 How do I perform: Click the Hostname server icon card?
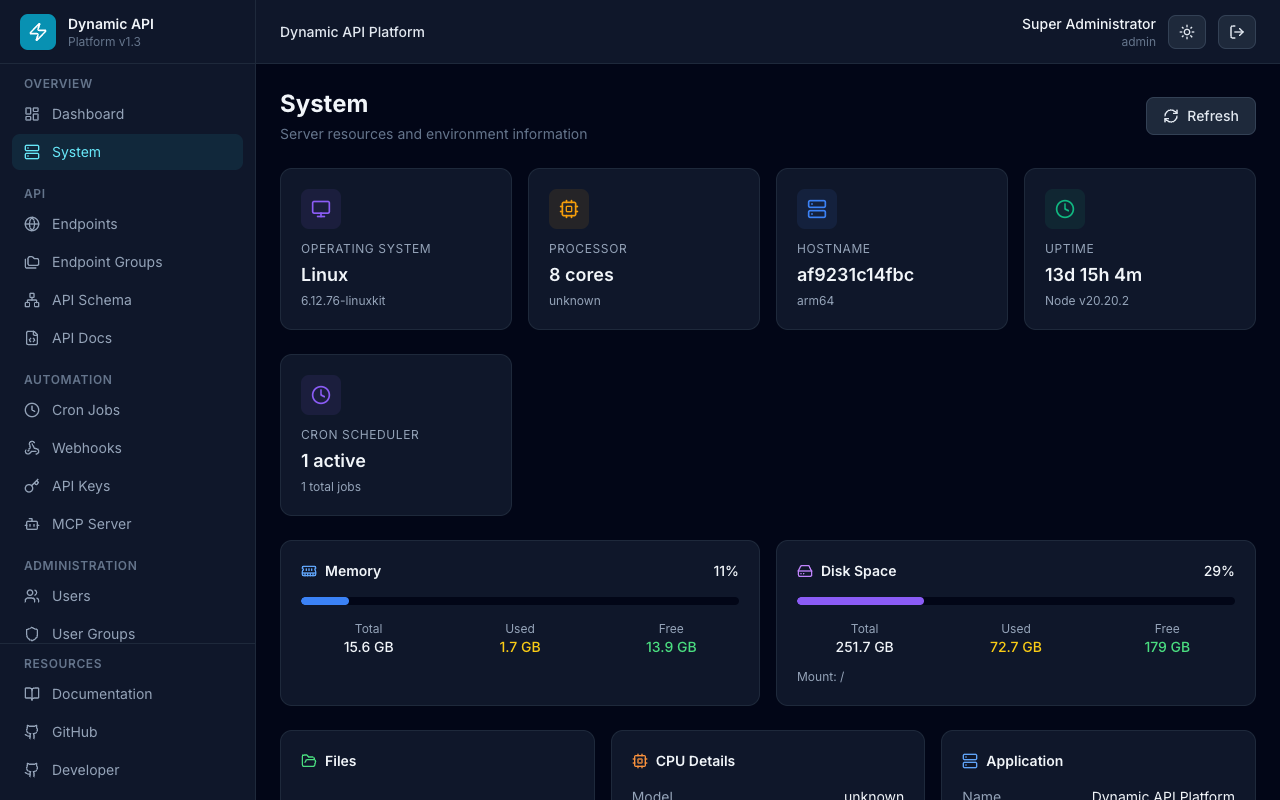(817, 209)
